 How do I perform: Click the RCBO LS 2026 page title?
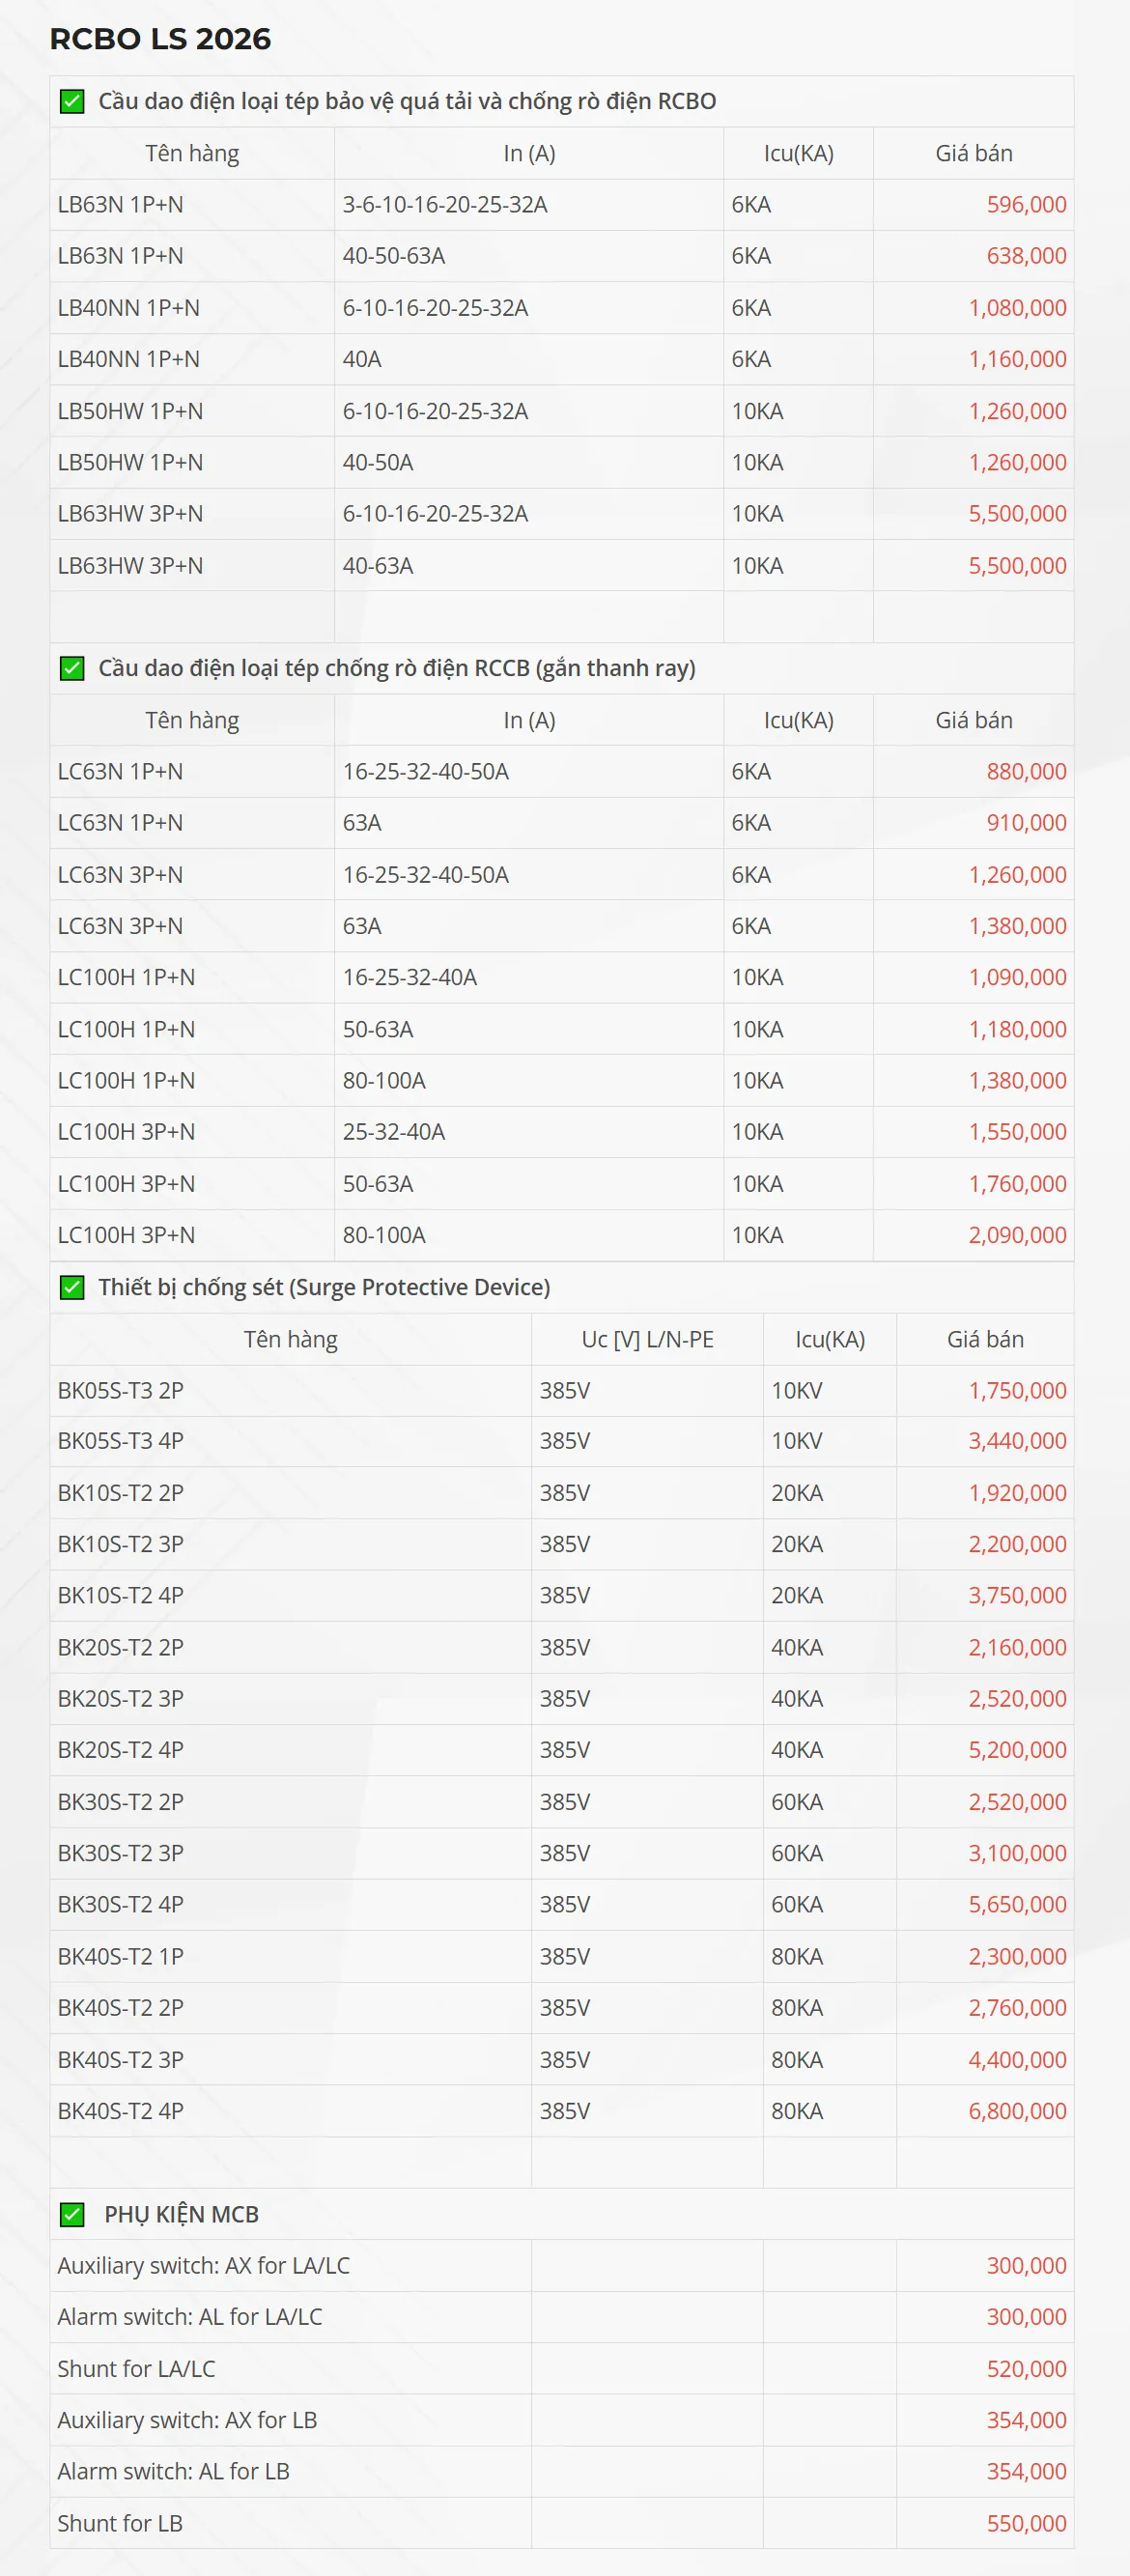[160, 38]
